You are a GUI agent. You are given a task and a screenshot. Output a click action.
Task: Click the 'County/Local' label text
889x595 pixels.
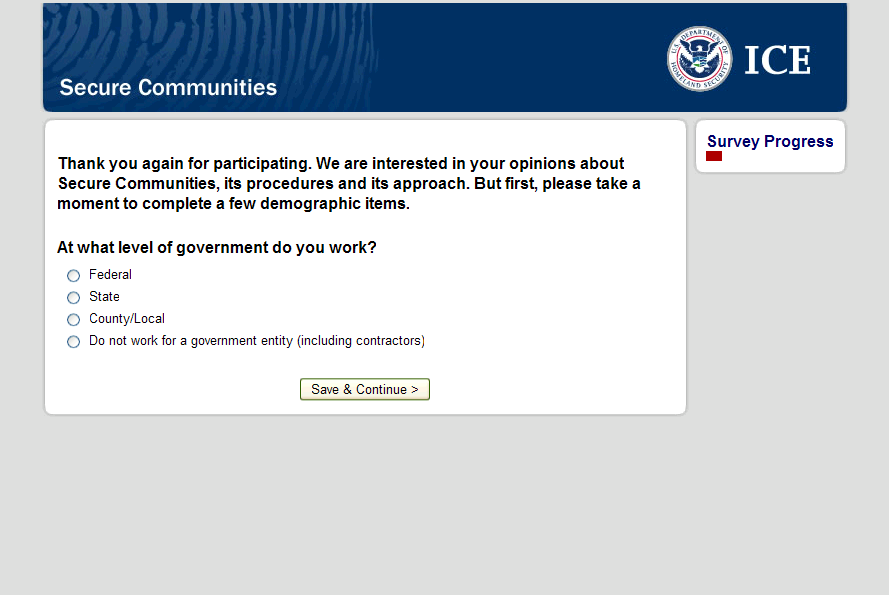[x=127, y=319]
